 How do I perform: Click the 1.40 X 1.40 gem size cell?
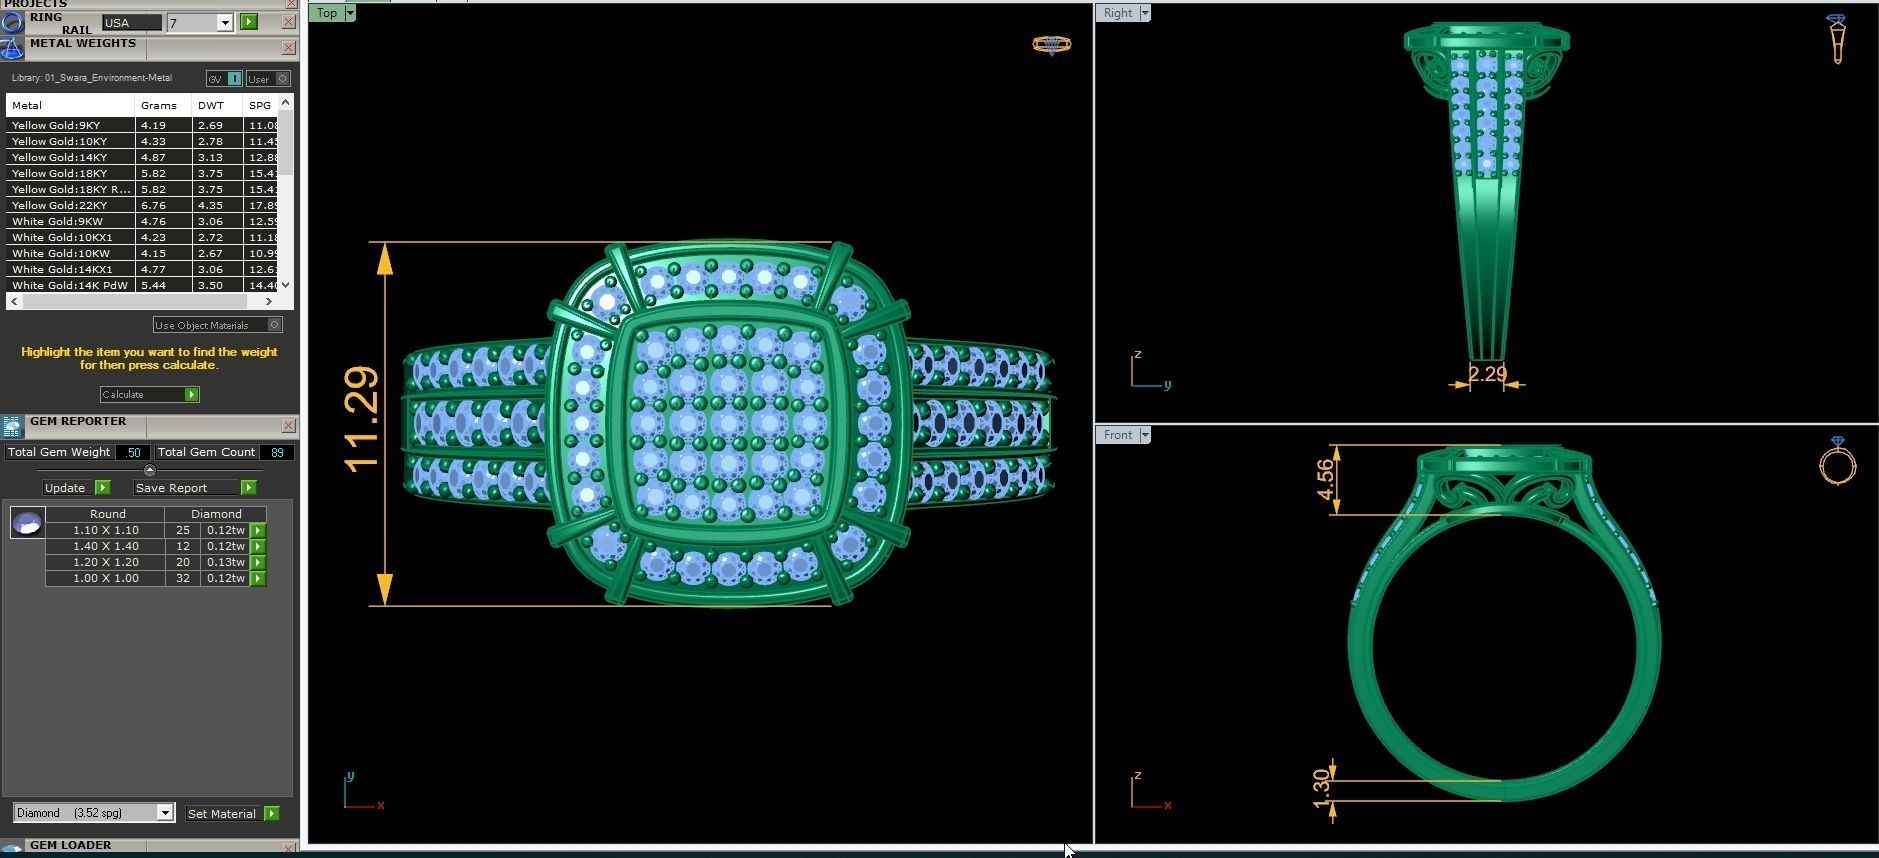105,547
